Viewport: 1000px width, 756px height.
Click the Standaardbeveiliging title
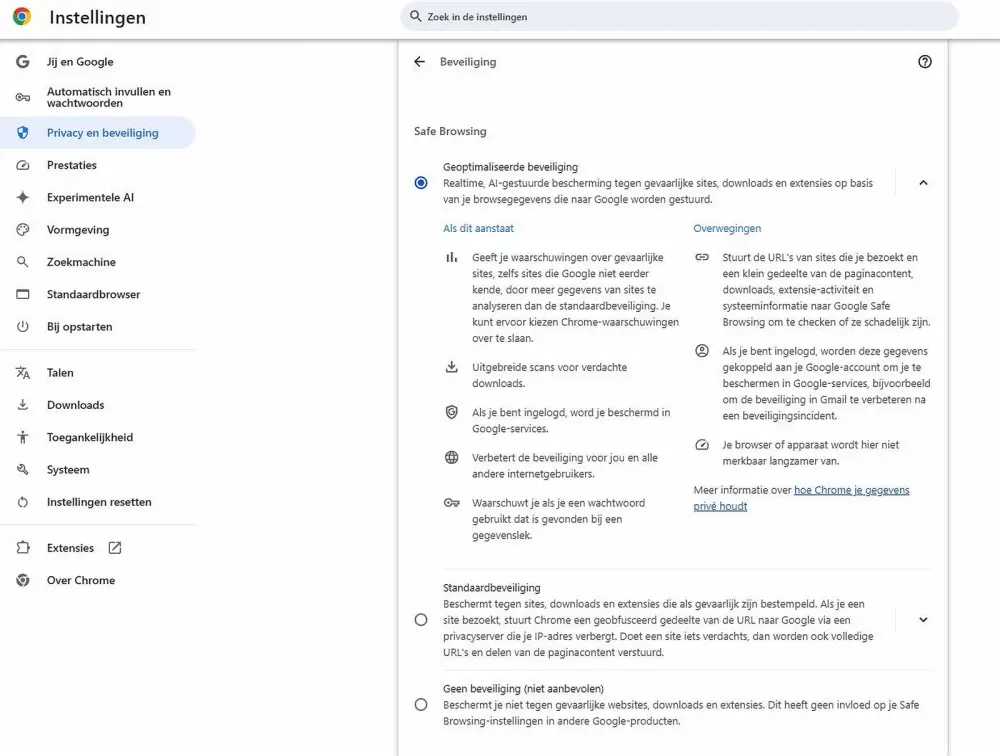pyautogui.click(x=492, y=588)
